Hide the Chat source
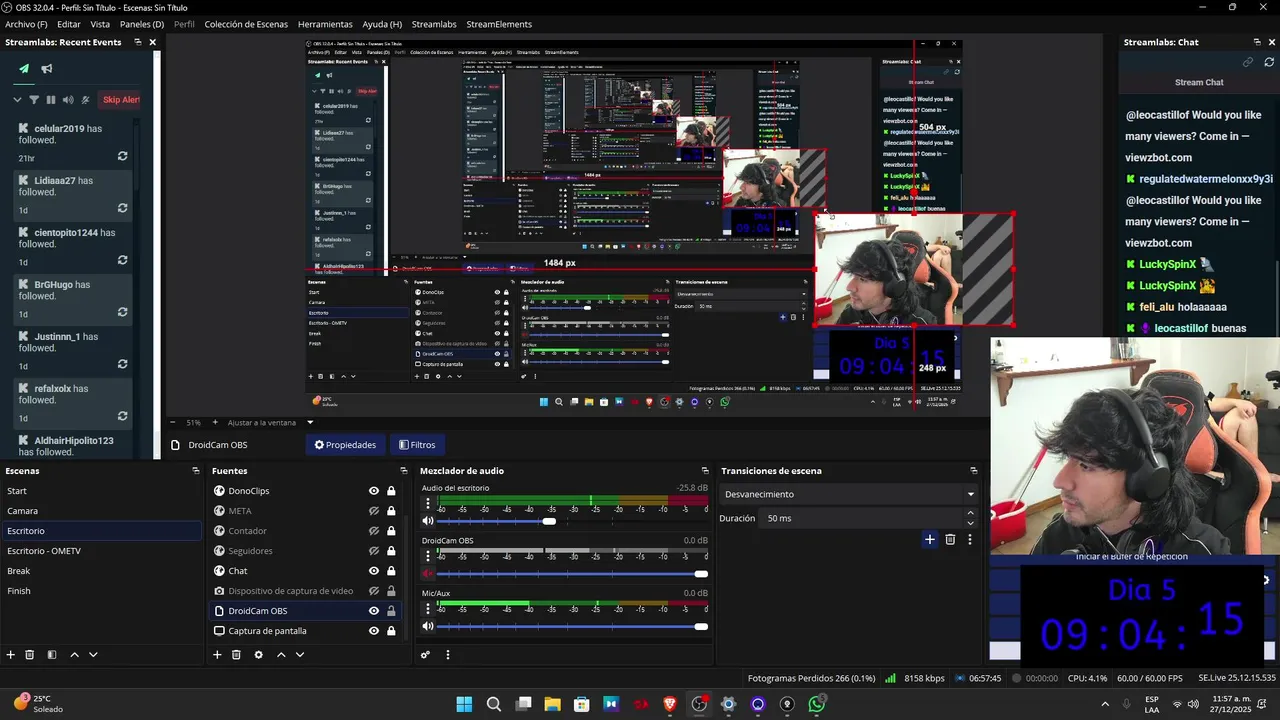Screen dimensions: 1280x720 [374, 571]
